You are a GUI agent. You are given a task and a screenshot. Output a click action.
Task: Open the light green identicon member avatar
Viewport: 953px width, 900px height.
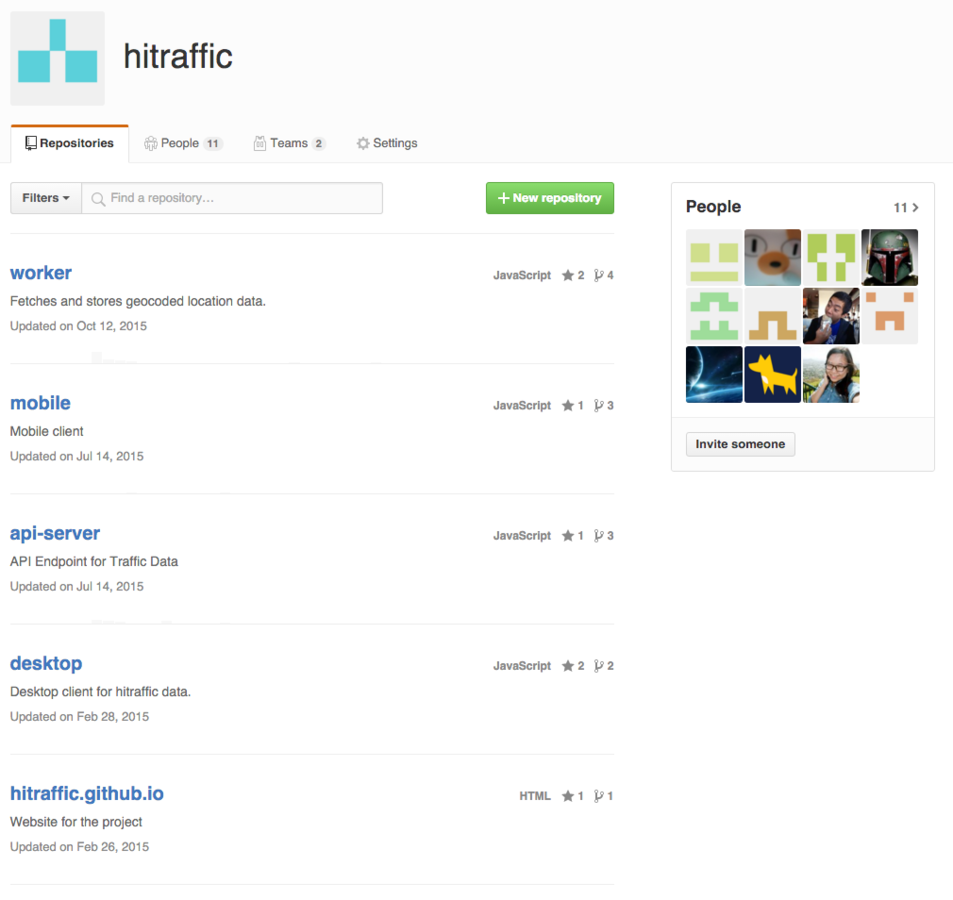pyautogui.click(x=714, y=316)
